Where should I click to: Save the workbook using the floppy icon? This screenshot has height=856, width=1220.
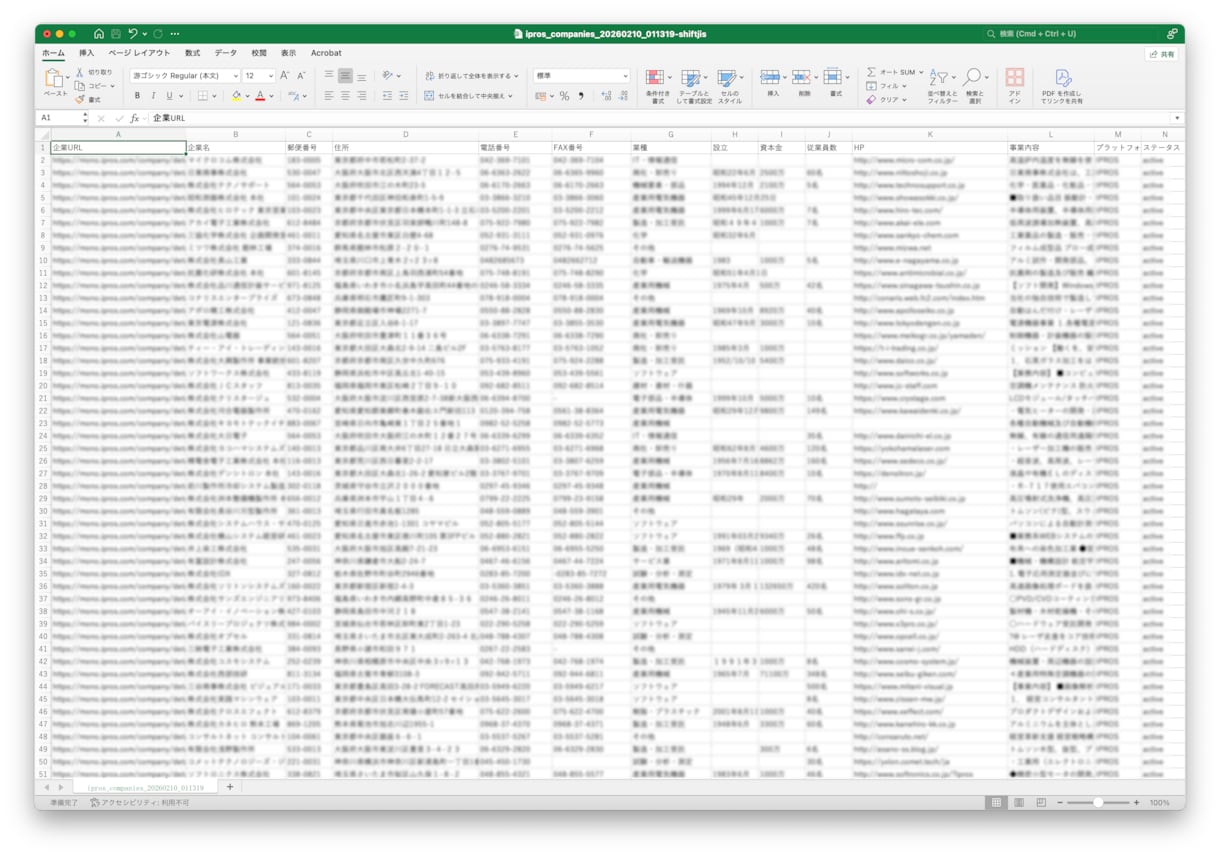pyautogui.click(x=116, y=34)
